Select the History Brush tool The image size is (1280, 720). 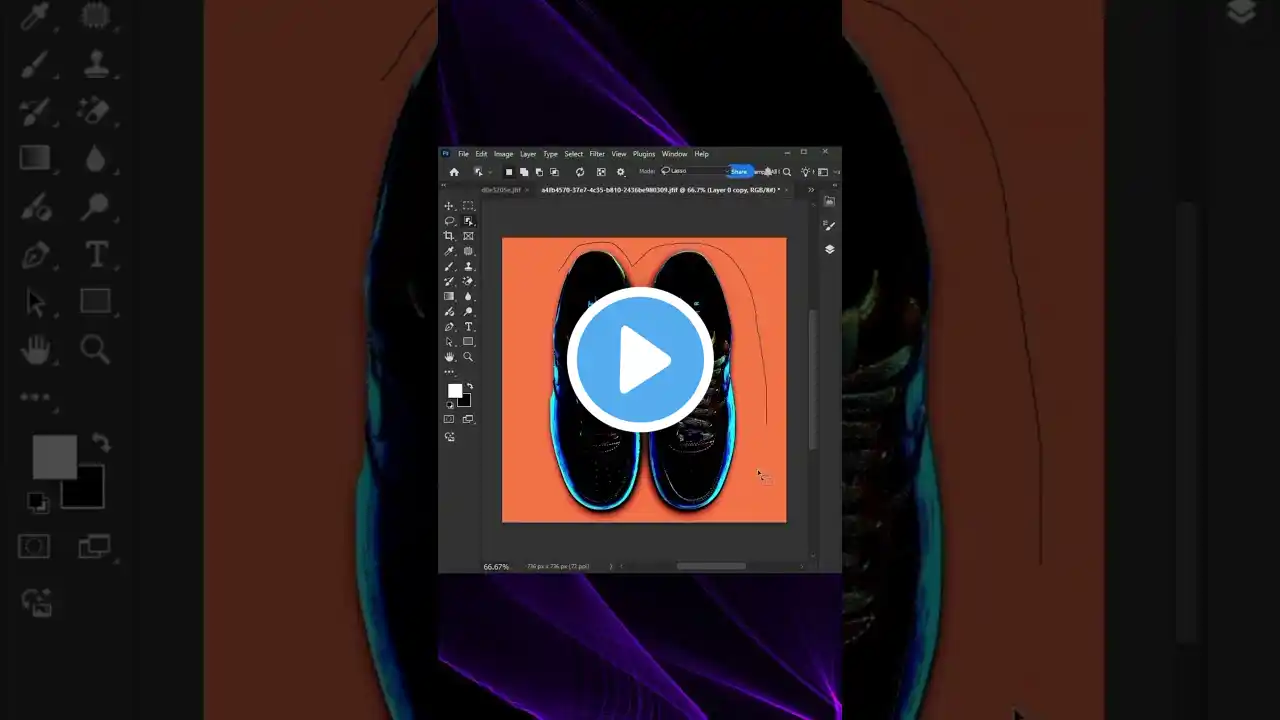coord(449,281)
